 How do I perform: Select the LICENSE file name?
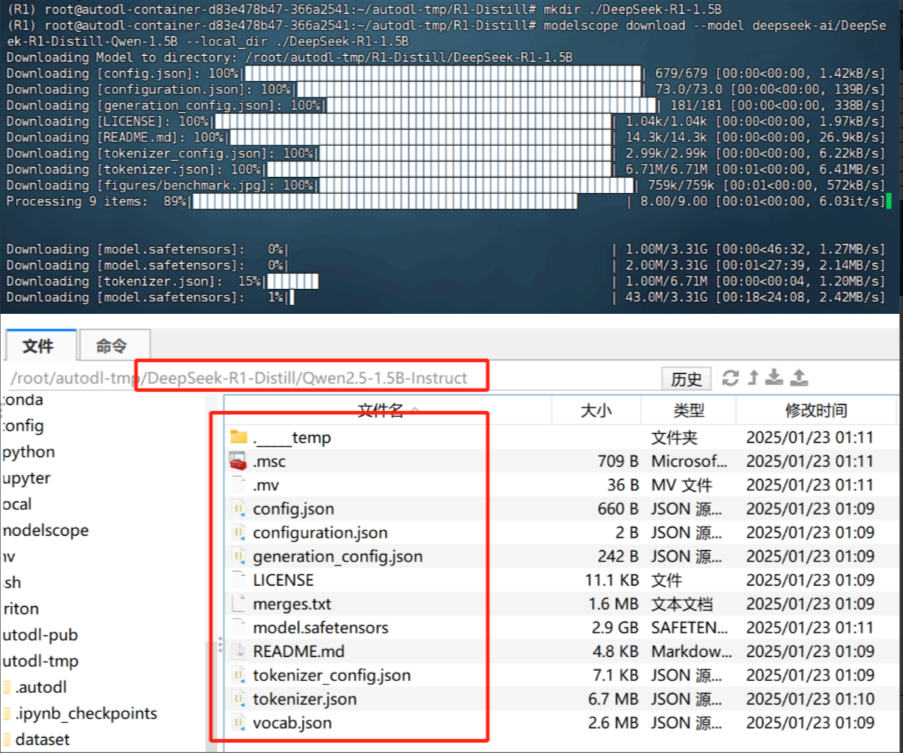click(x=283, y=580)
